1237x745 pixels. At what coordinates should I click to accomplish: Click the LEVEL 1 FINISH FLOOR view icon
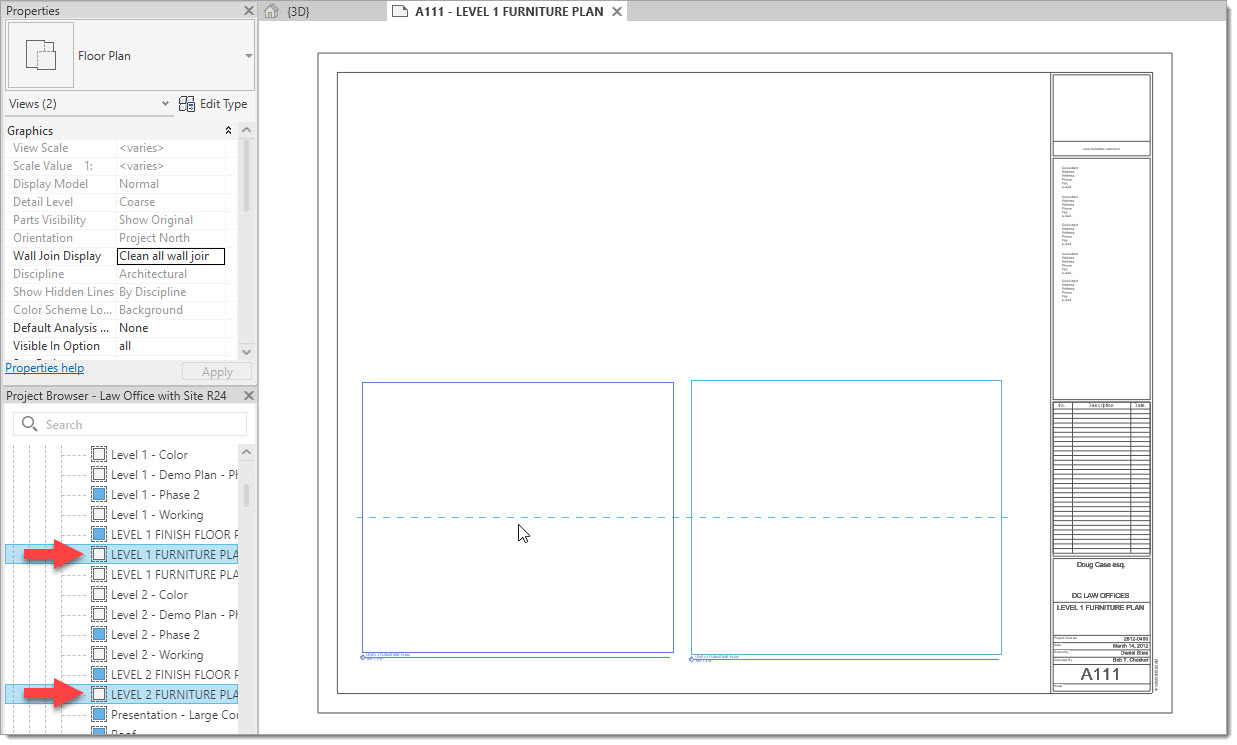(99, 534)
